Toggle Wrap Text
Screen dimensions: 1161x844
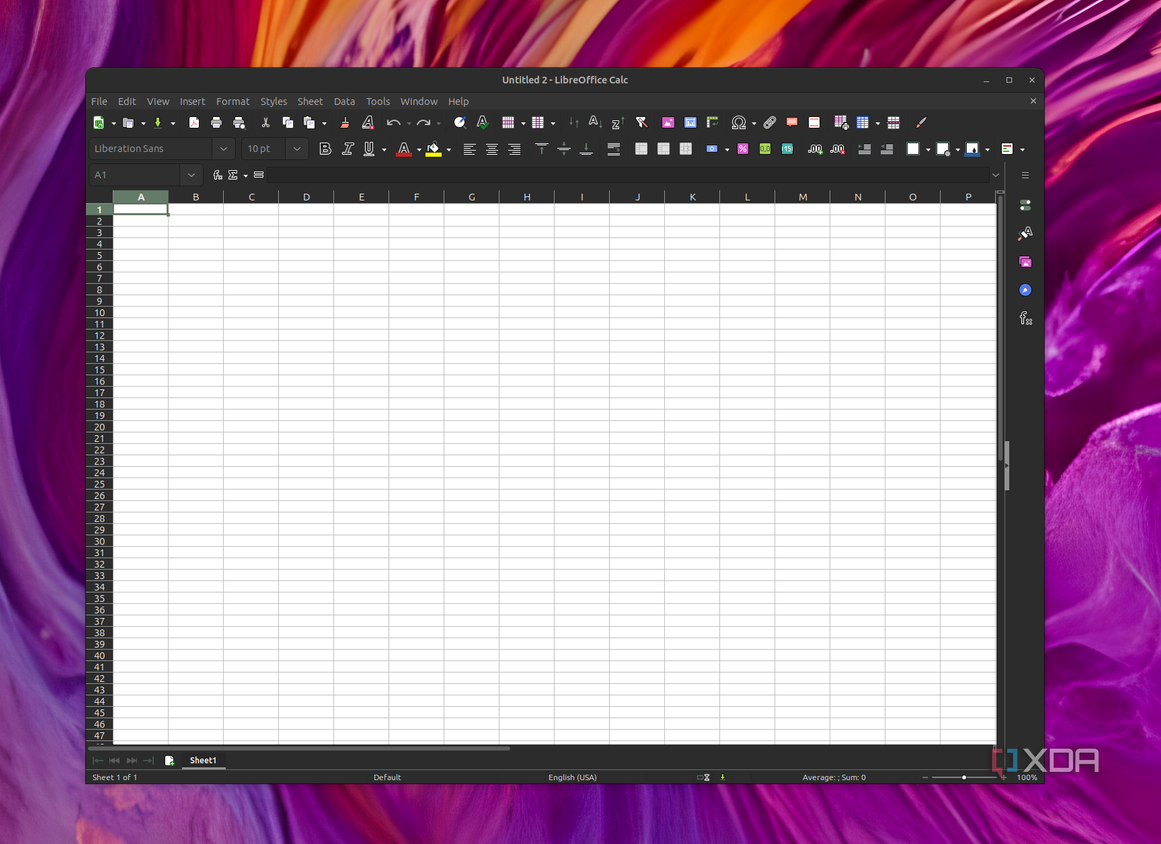click(x=613, y=149)
